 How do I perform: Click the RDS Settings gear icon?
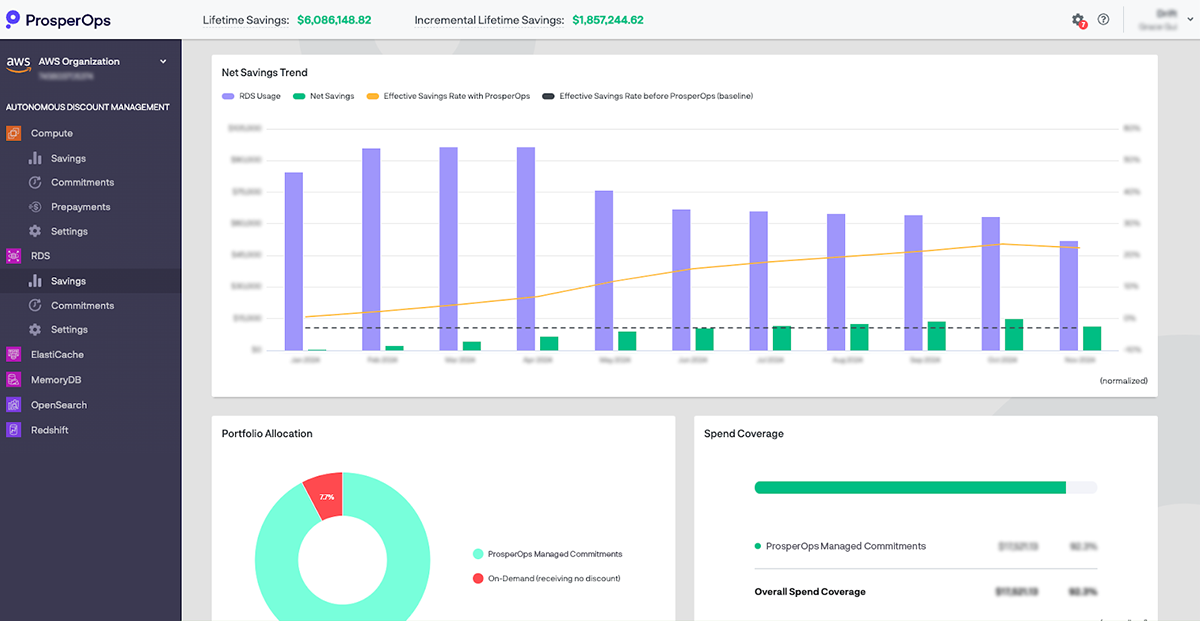coord(35,329)
